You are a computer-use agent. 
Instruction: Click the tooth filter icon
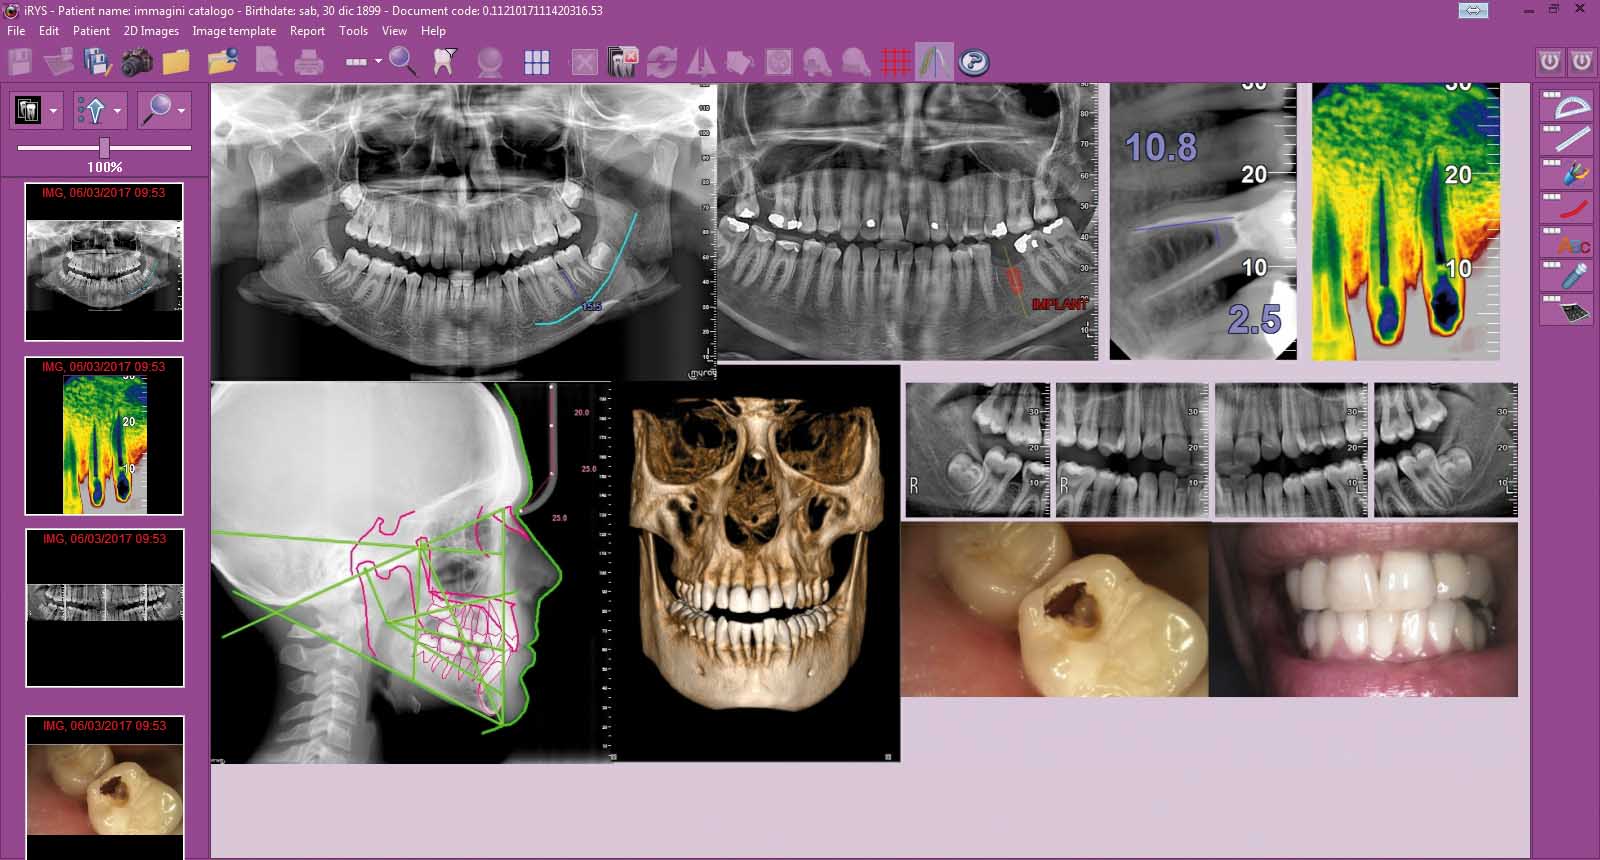point(444,62)
